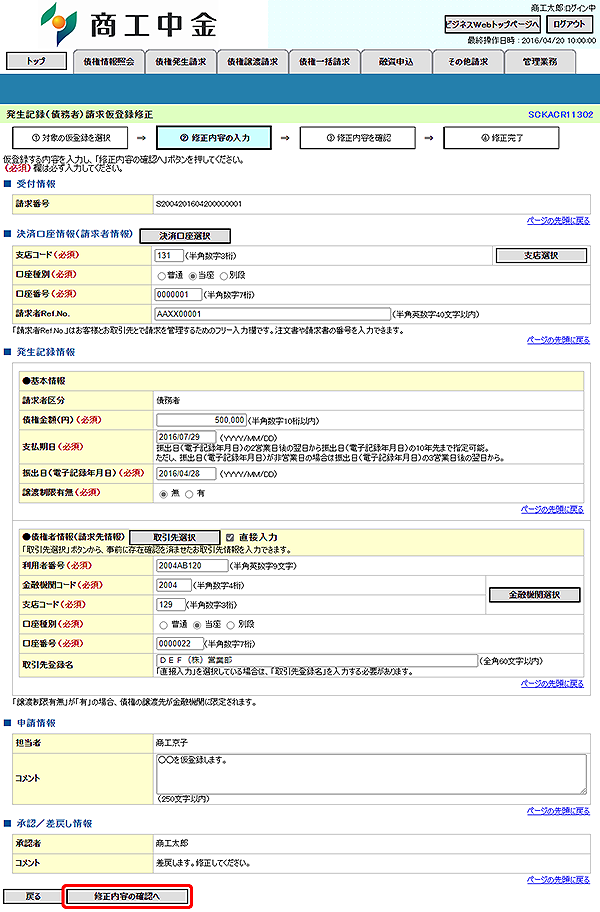Select 無 for 譲渡制限有無
600x912 pixels.
pos(163,494)
